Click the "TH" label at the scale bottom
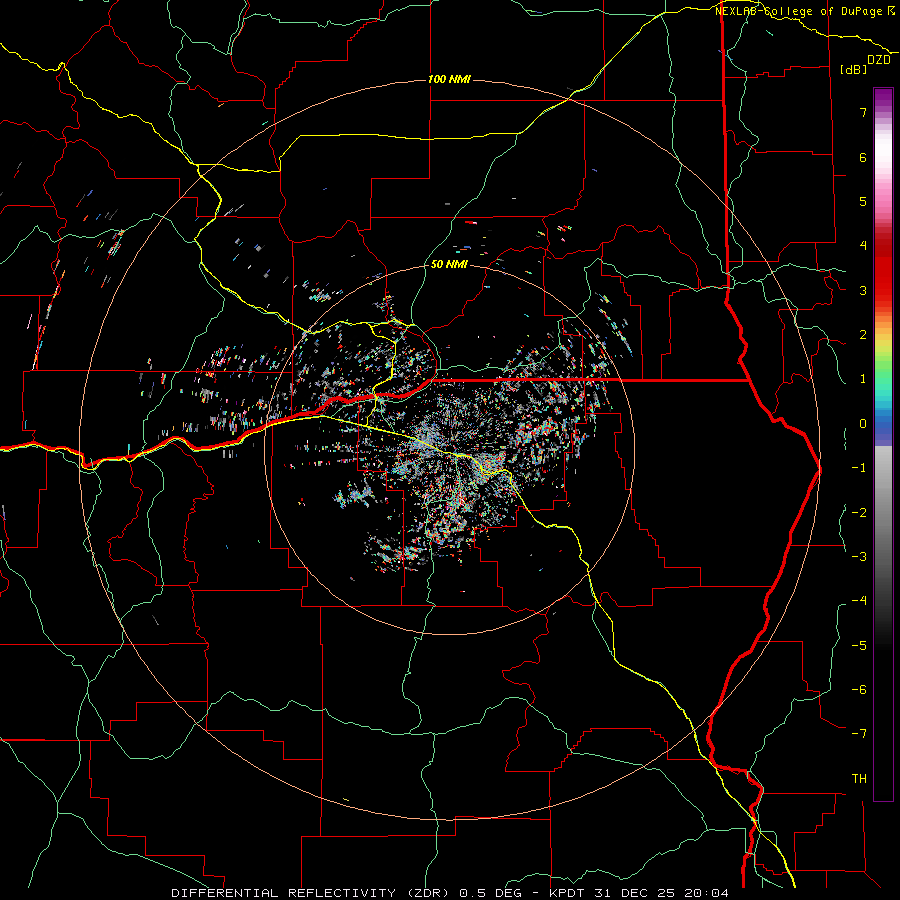The width and height of the screenshot is (900, 900). pyautogui.click(x=859, y=779)
